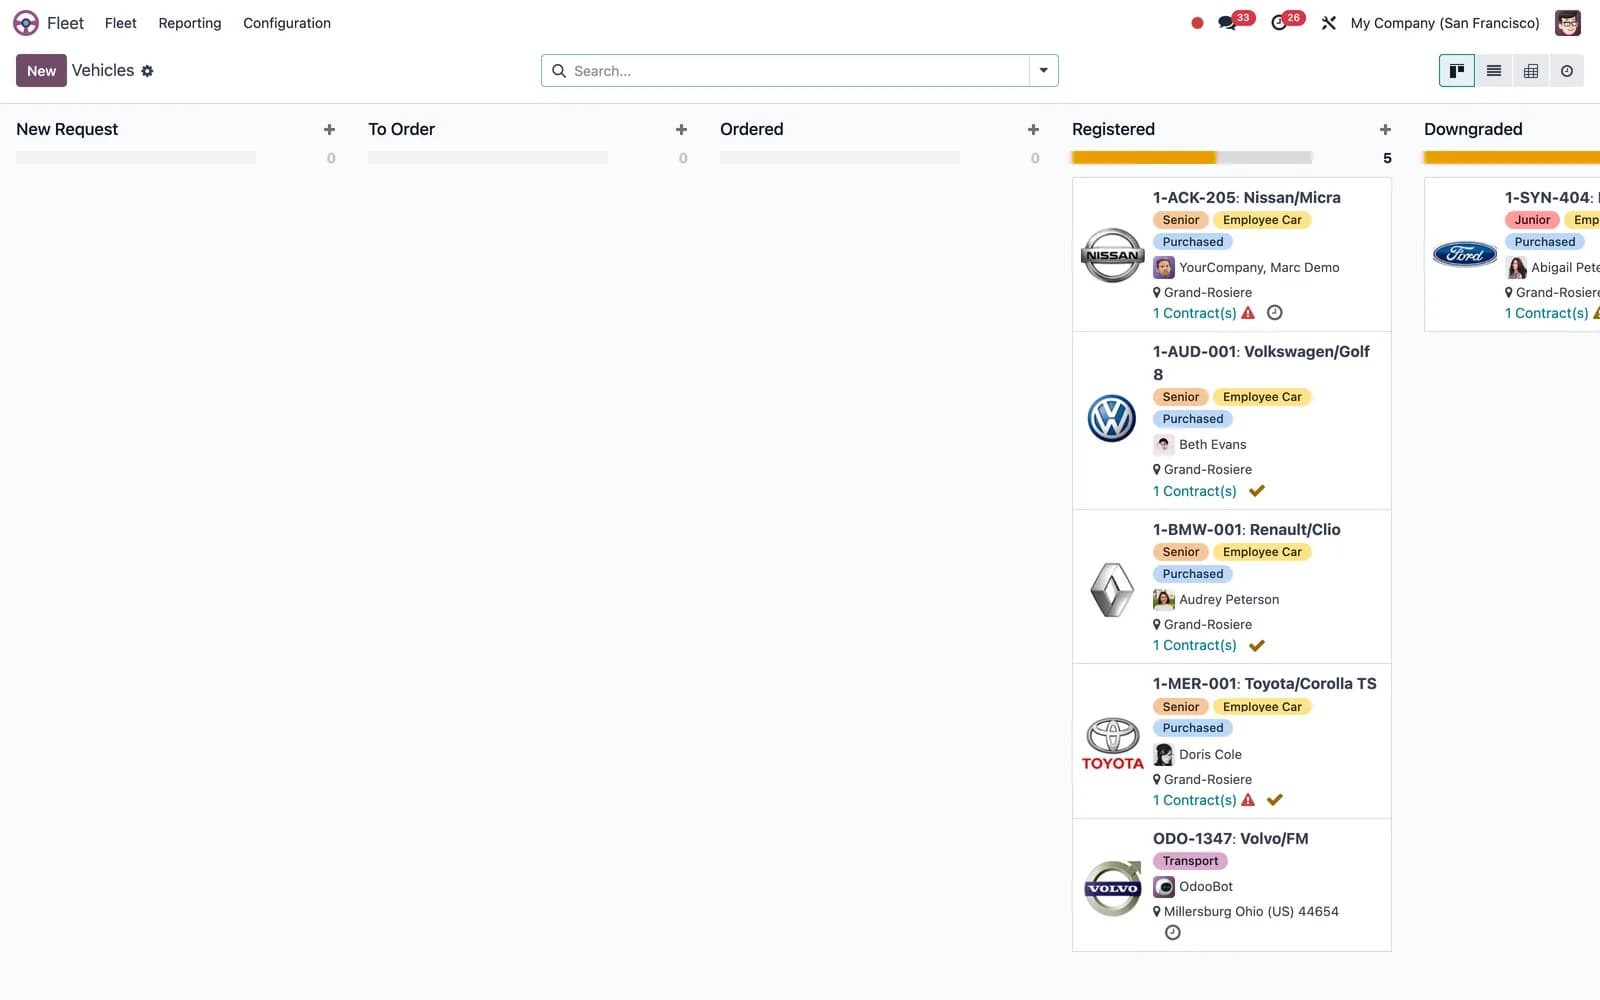Open 1 Contract(s) link on Volkswagen/Golf card
1600x1000 pixels.
pyautogui.click(x=1195, y=491)
